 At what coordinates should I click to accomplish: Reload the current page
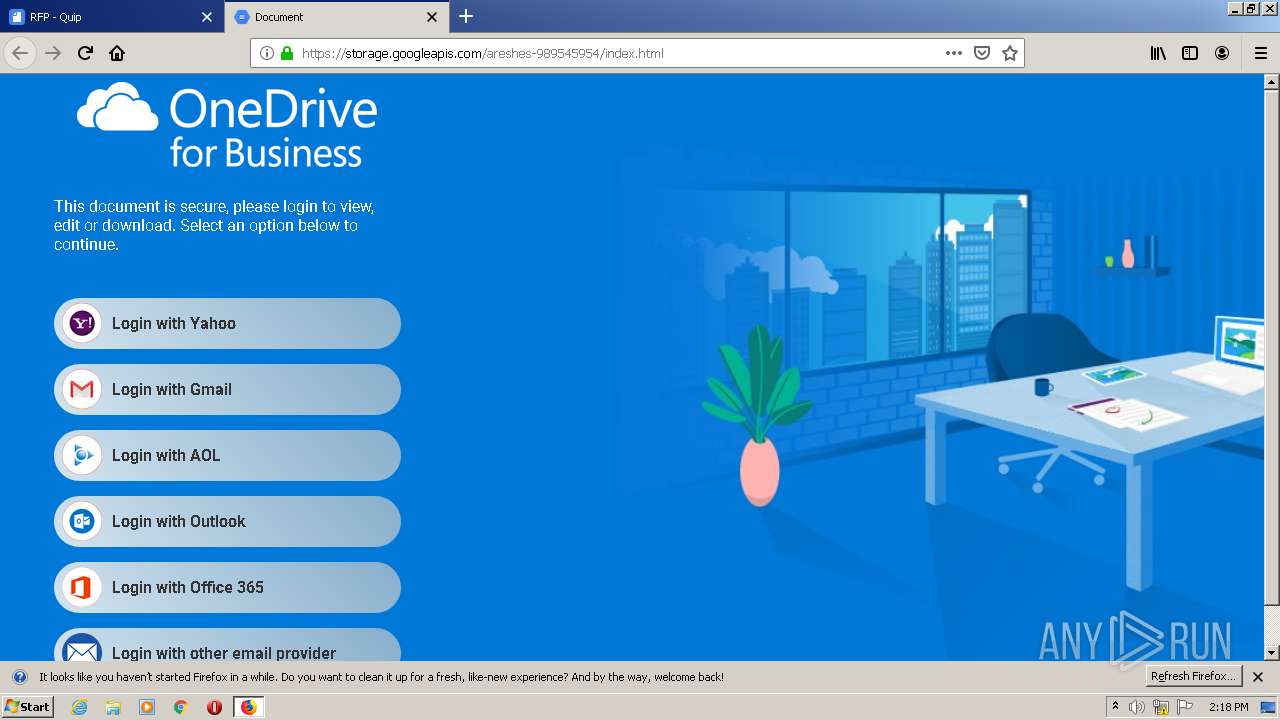(85, 53)
